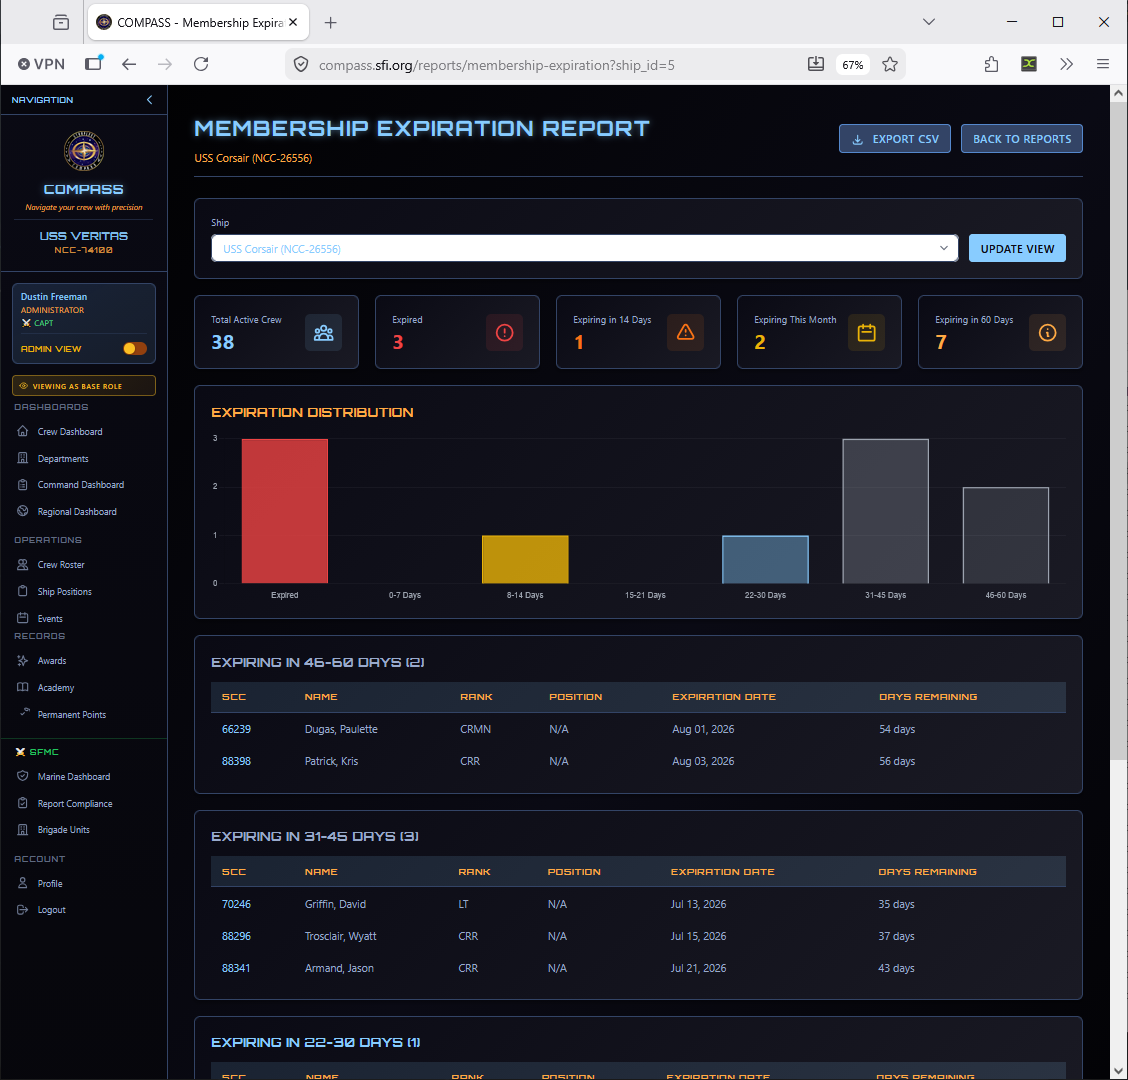
Task: Click the Brigade Units building icon
Action: pyautogui.click(x=23, y=830)
